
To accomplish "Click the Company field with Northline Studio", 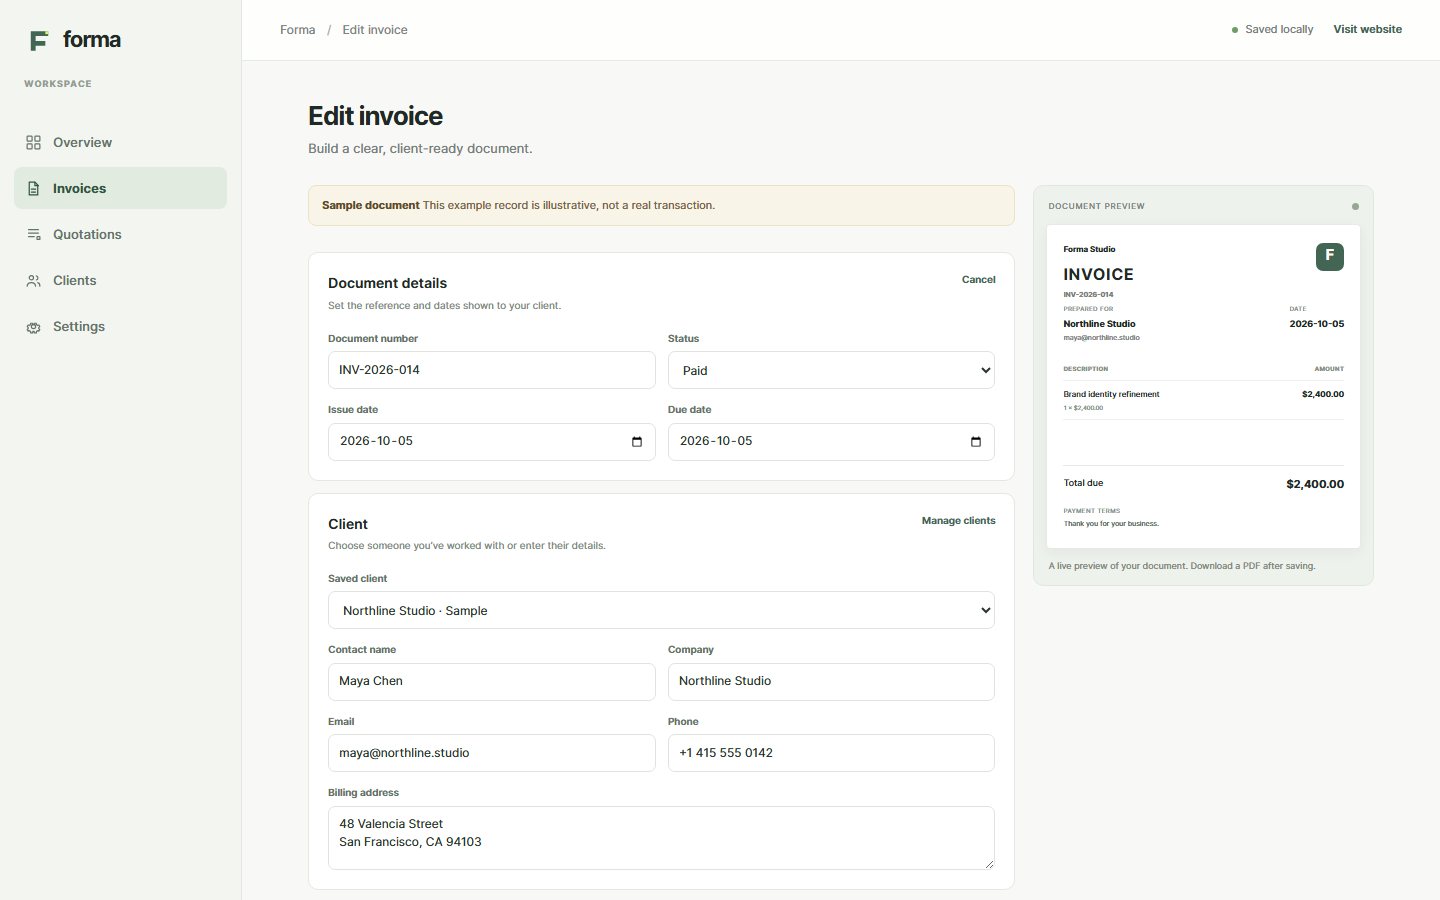I will pyautogui.click(x=831, y=682).
